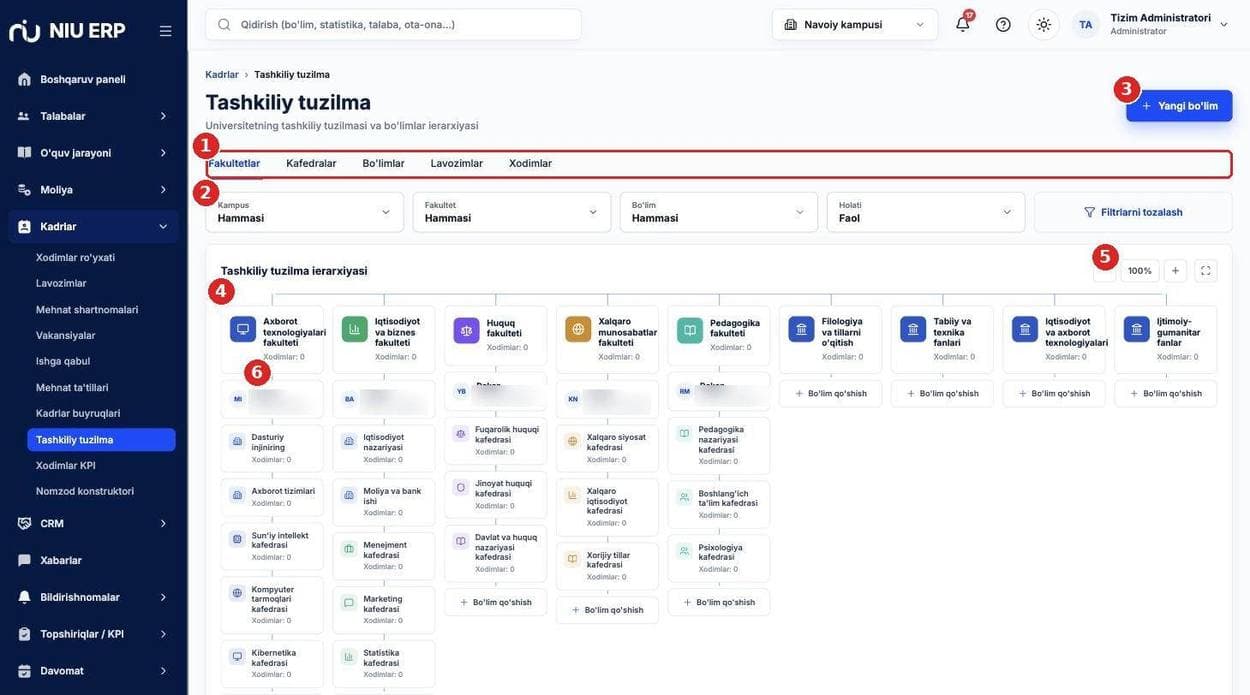Click the TA user avatar
1250x695 pixels.
coord(1085,24)
